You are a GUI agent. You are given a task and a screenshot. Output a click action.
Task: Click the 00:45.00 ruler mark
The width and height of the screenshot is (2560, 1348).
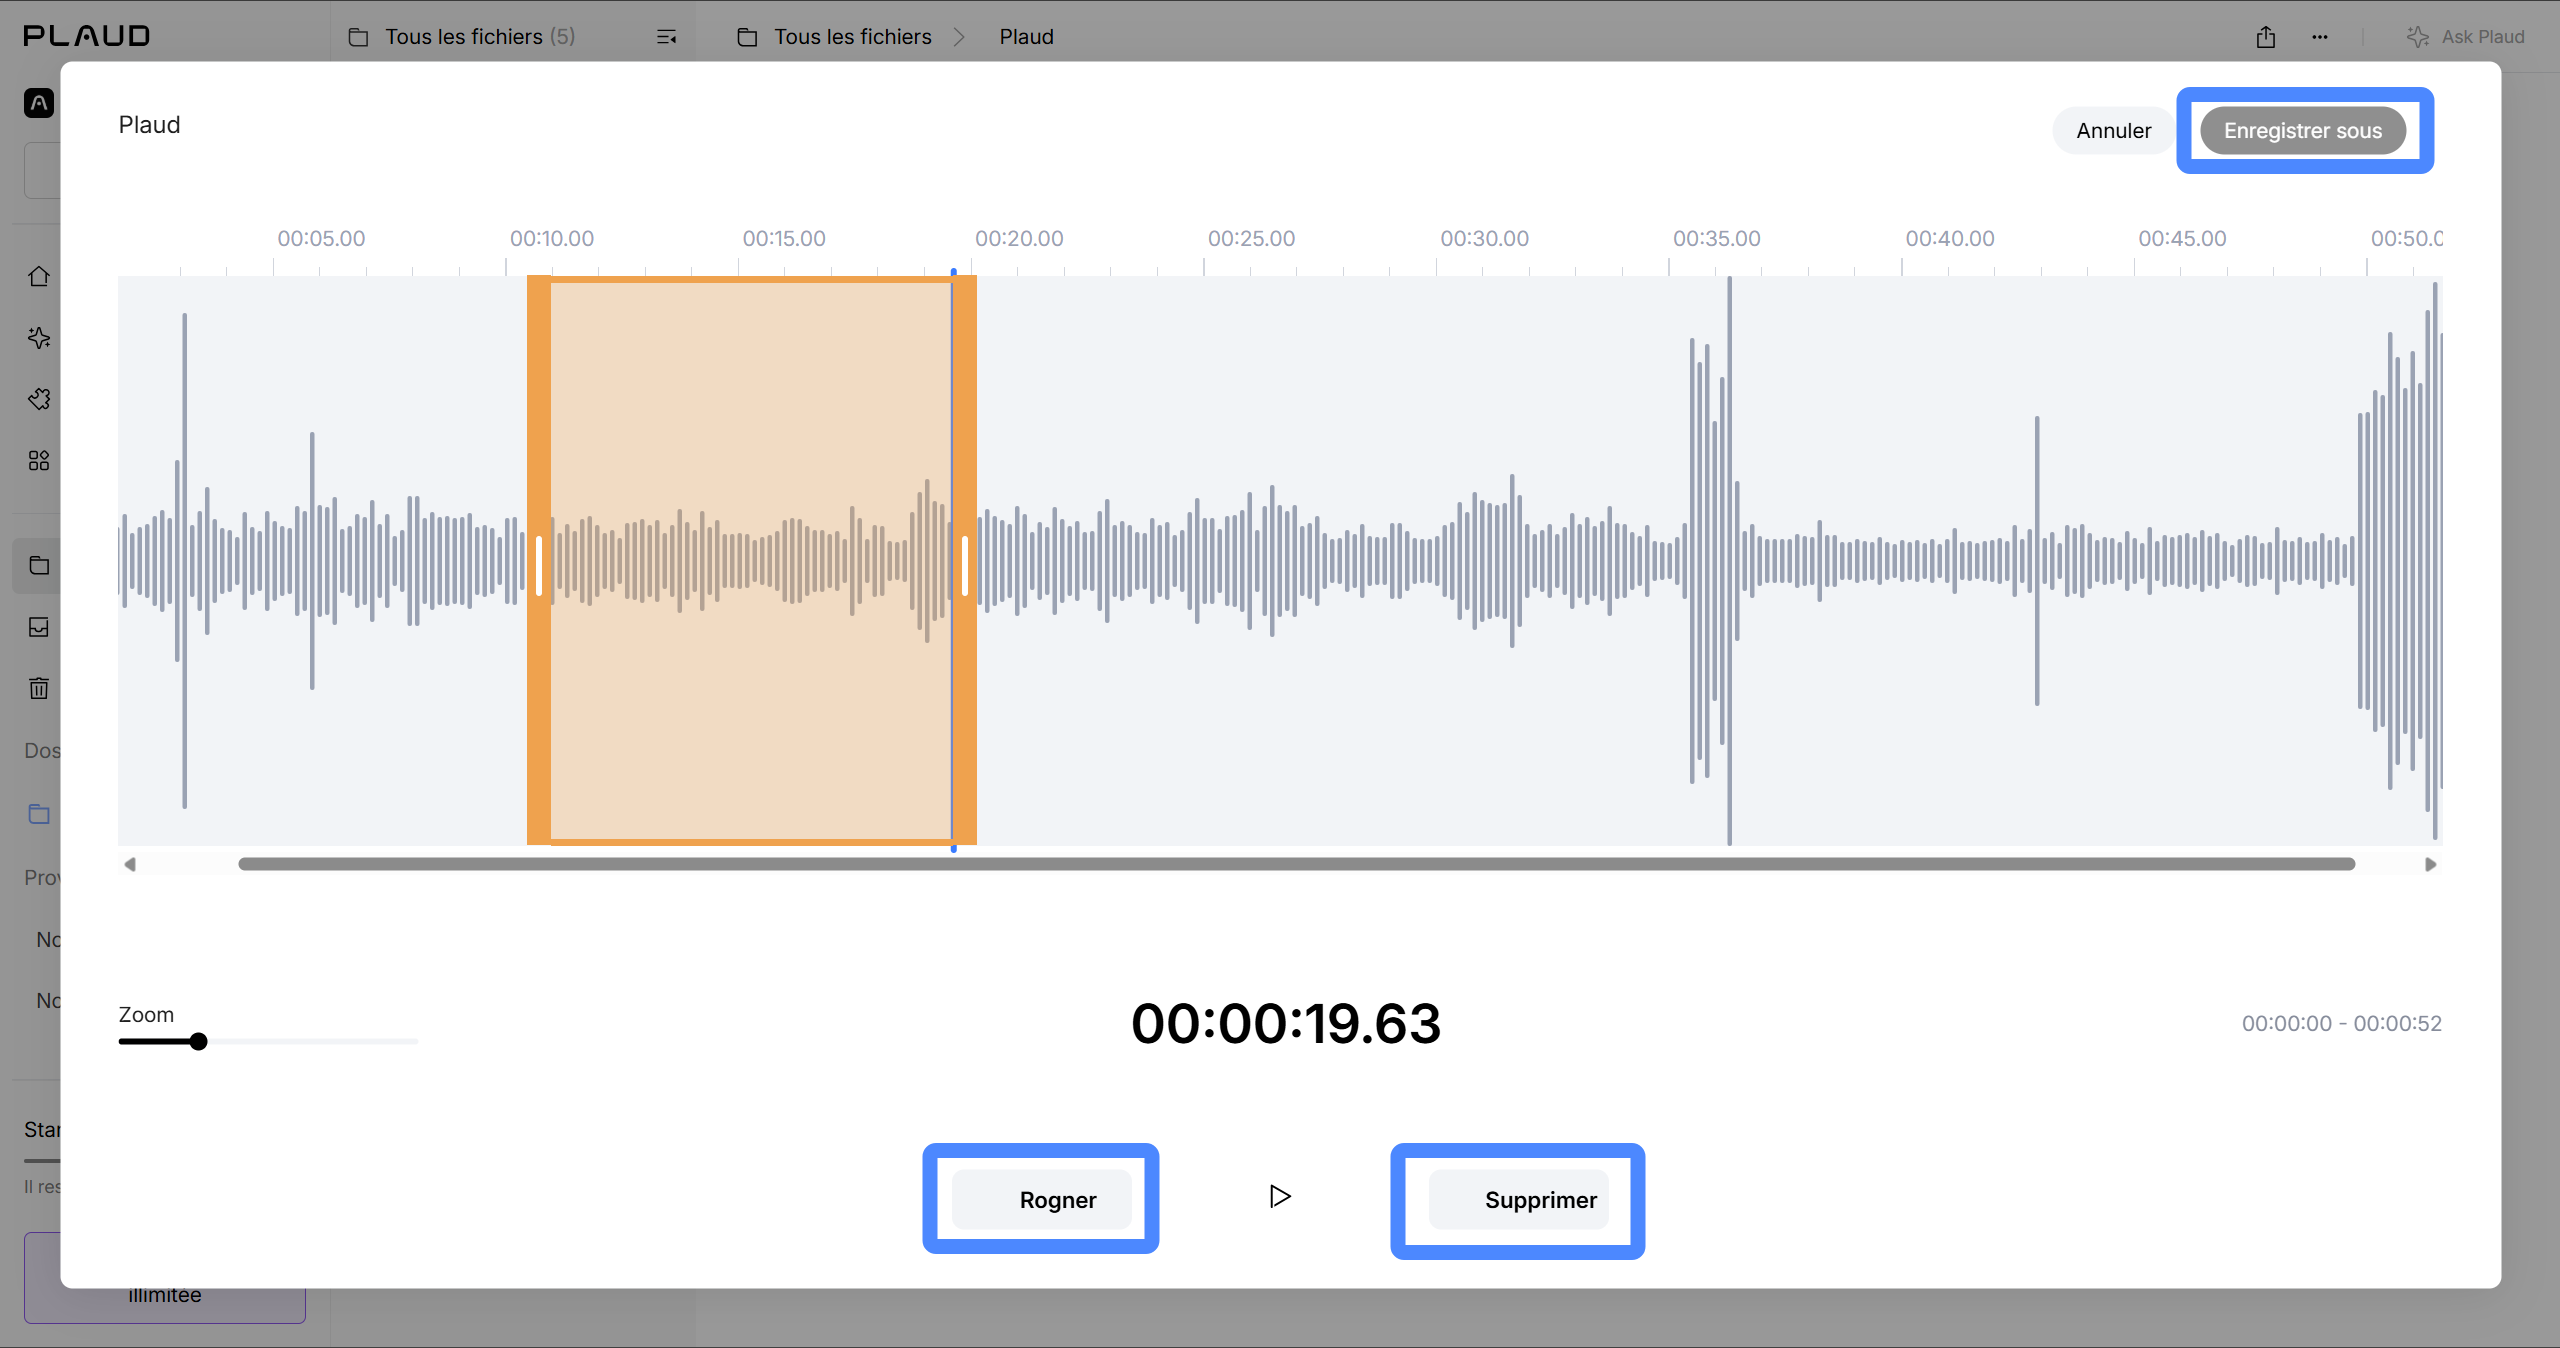point(2182,239)
